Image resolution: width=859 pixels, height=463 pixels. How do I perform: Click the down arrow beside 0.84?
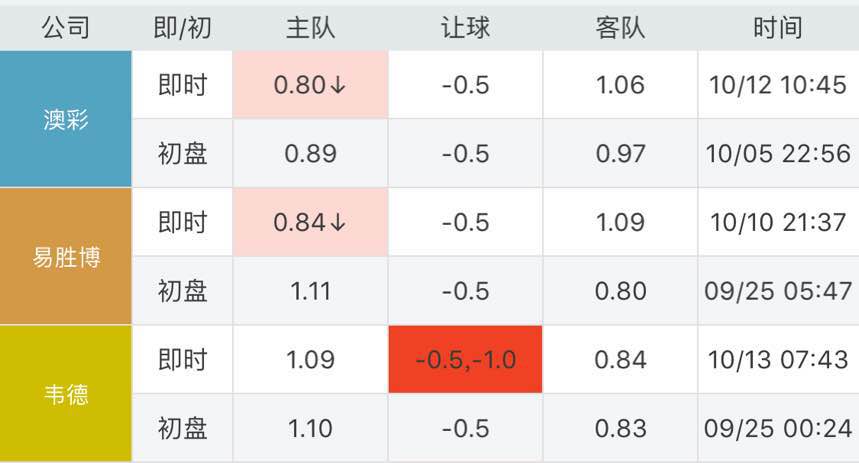(338, 222)
